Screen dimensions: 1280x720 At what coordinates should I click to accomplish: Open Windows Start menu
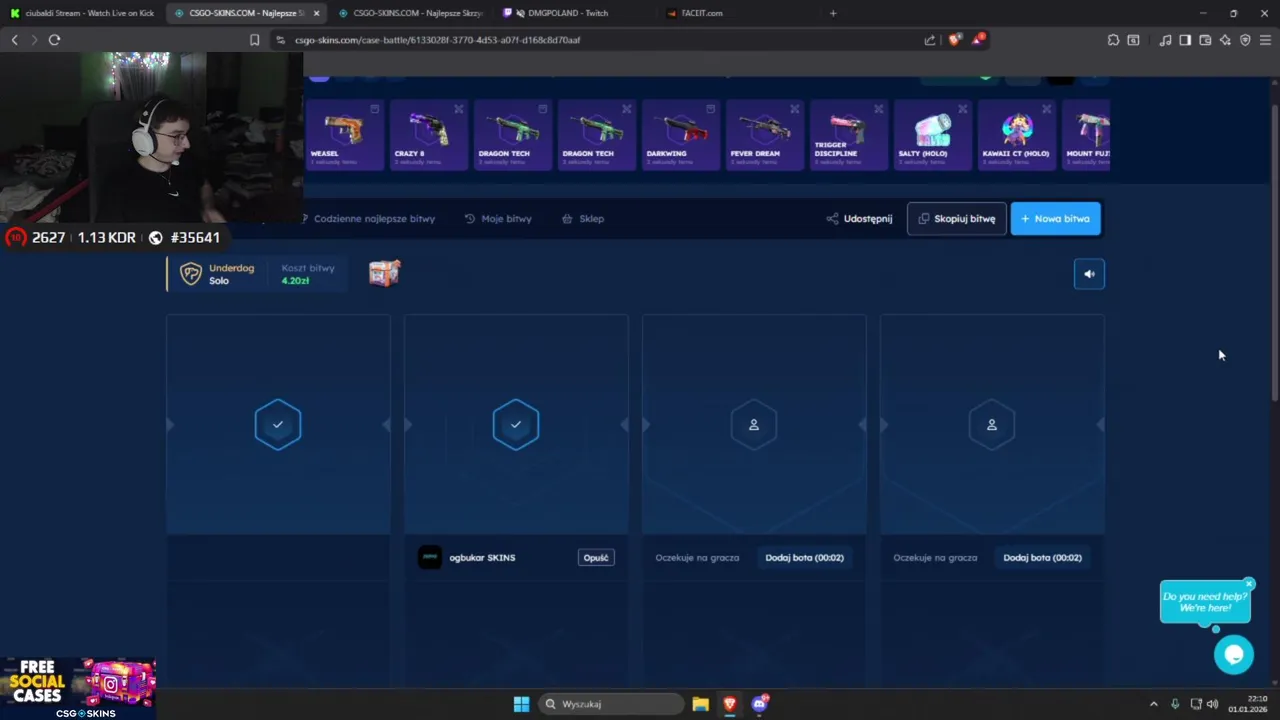tap(521, 704)
